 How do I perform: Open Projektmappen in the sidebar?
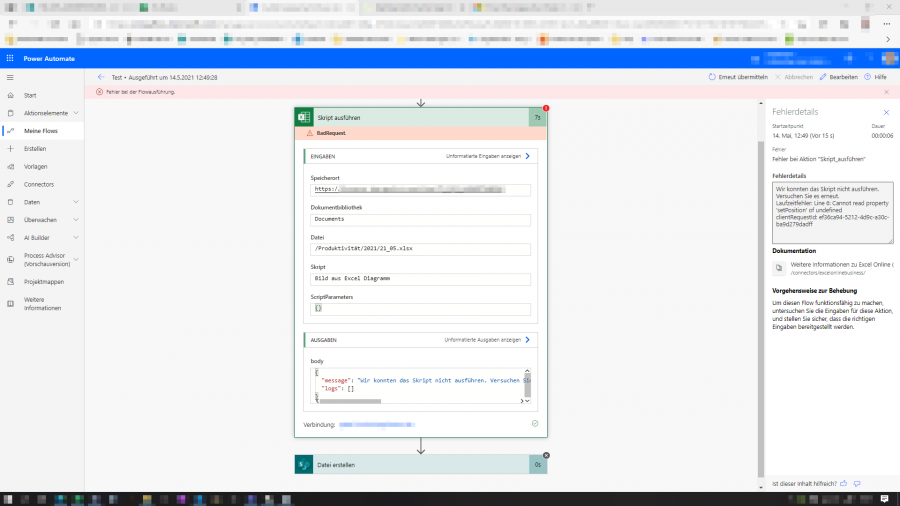coord(44,282)
